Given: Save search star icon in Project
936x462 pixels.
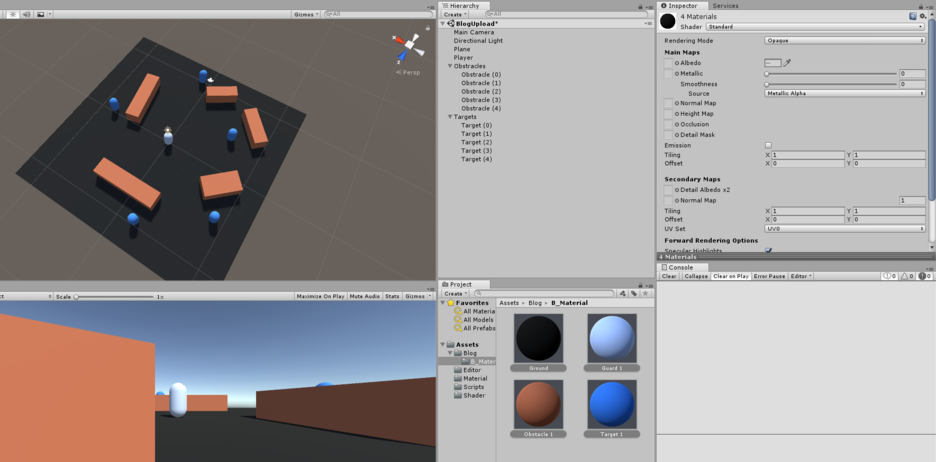Looking at the screenshot, I should pyautogui.click(x=645, y=294).
